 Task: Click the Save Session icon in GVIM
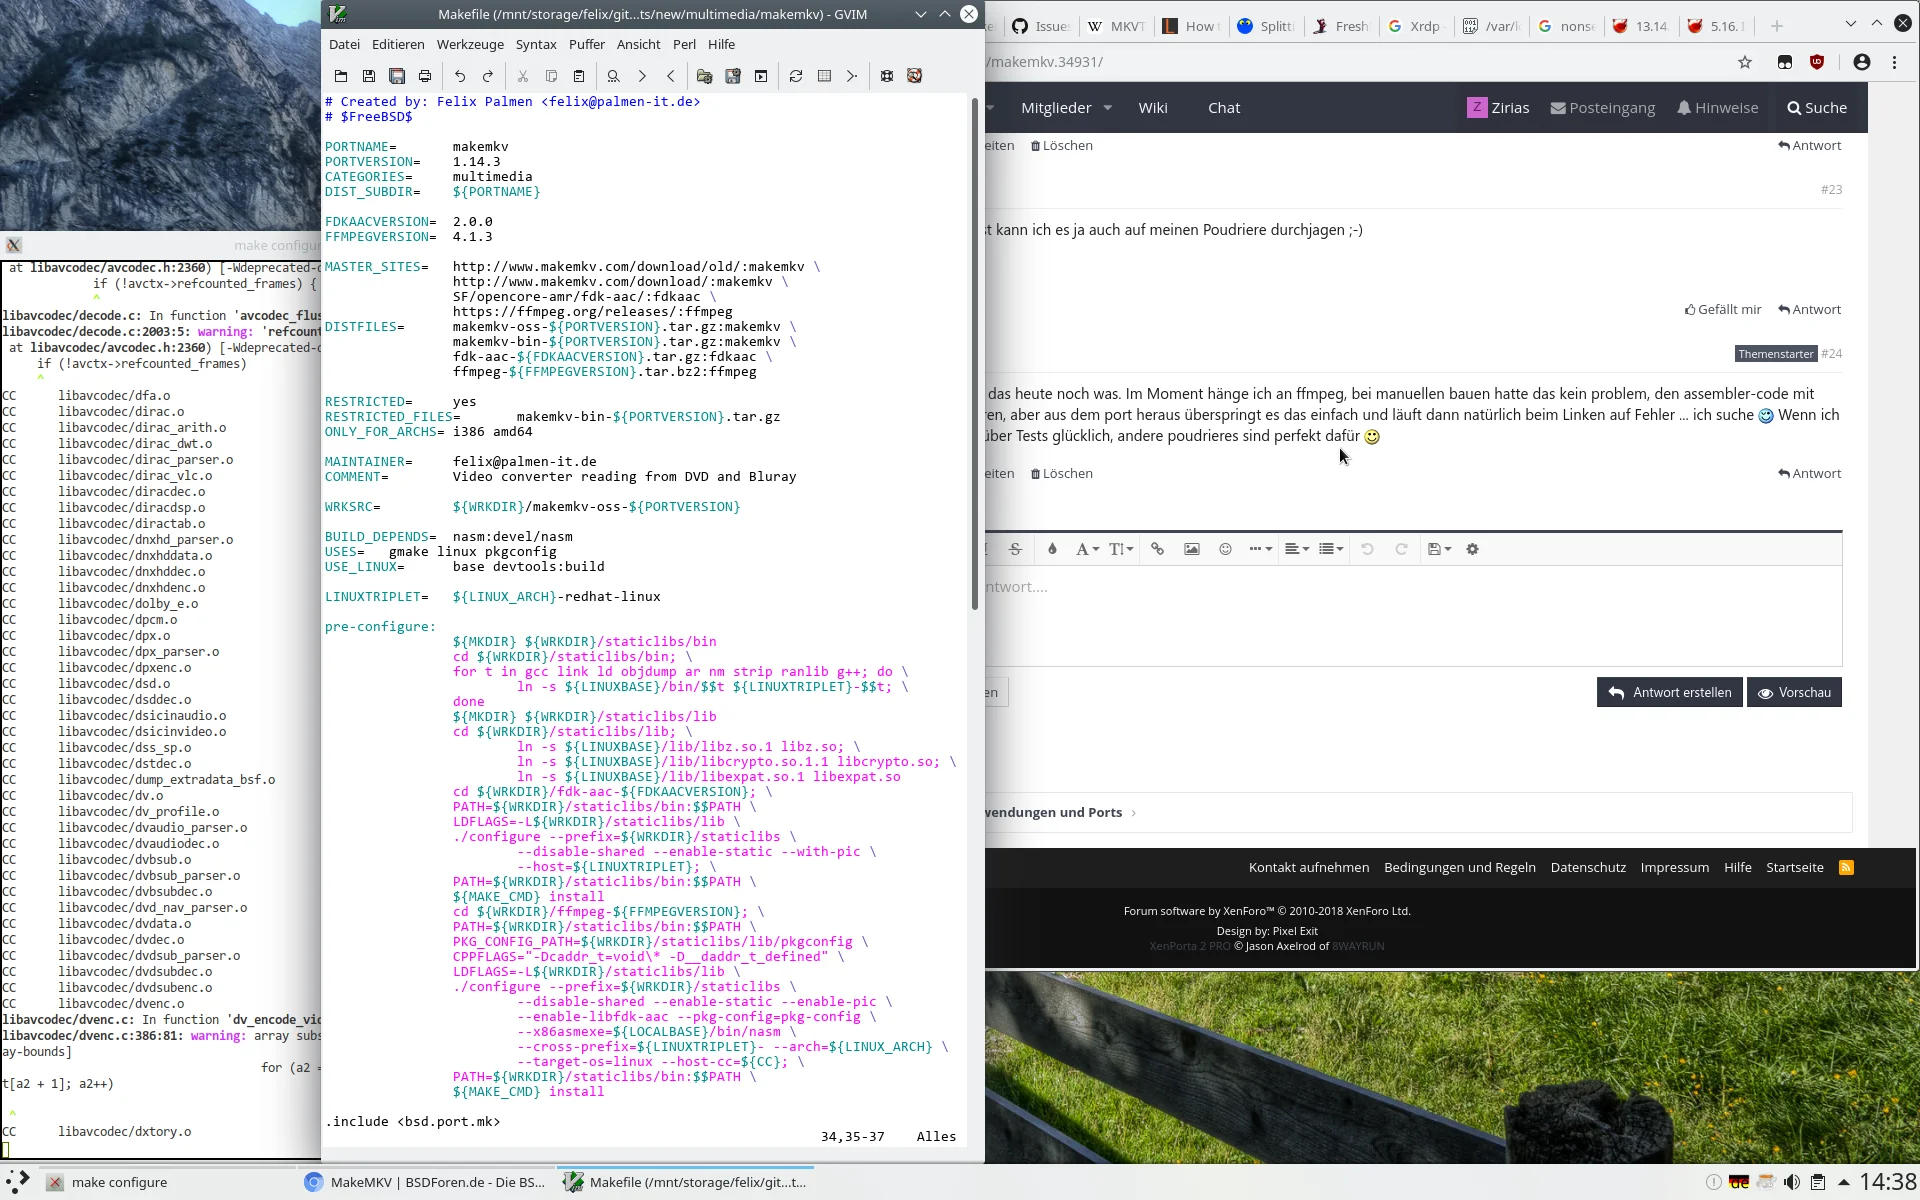pyautogui.click(x=733, y=76)
